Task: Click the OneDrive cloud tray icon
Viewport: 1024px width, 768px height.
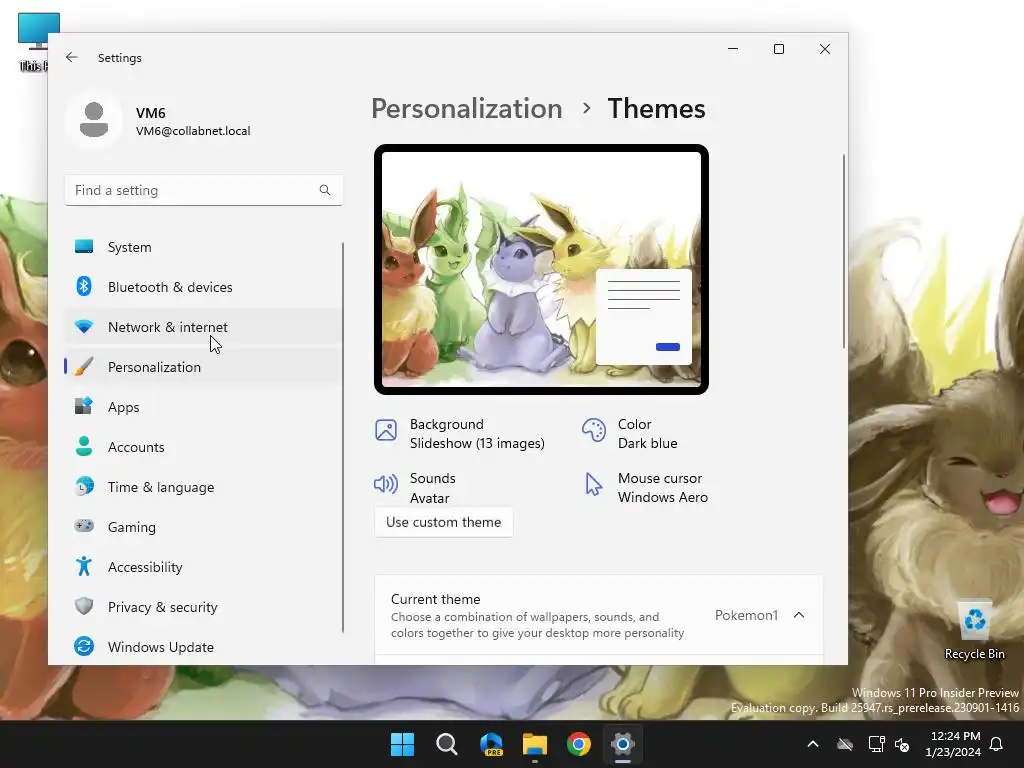Action: 845,744
